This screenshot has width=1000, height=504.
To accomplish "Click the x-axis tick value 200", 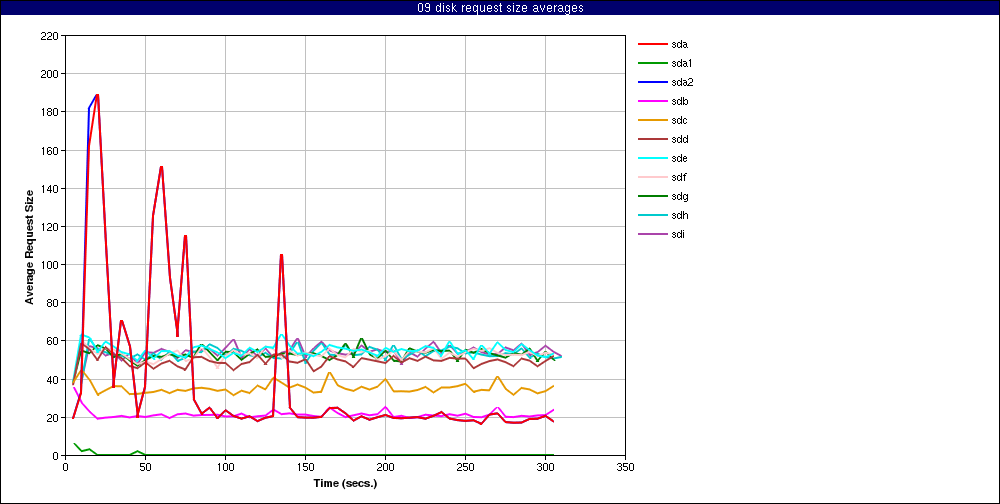I will [x=385, y=466].
